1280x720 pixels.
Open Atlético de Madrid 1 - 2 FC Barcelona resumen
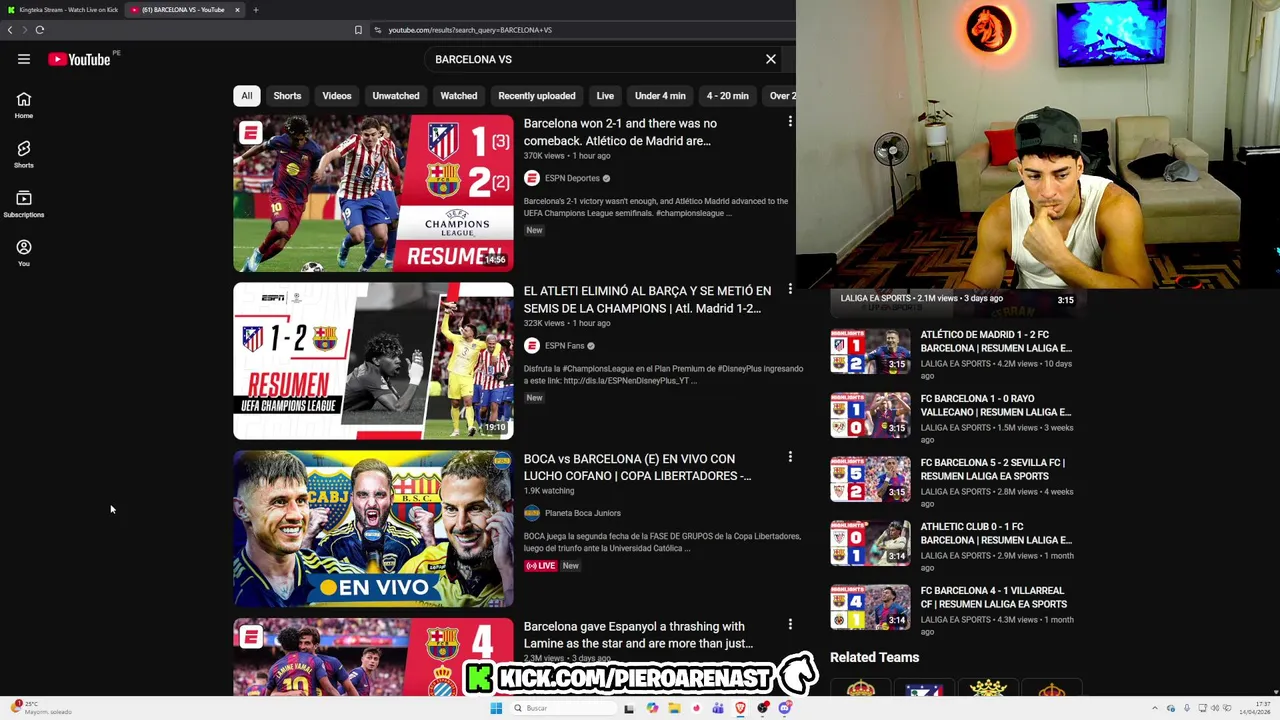pyautogui.click(x=996, y=341)
